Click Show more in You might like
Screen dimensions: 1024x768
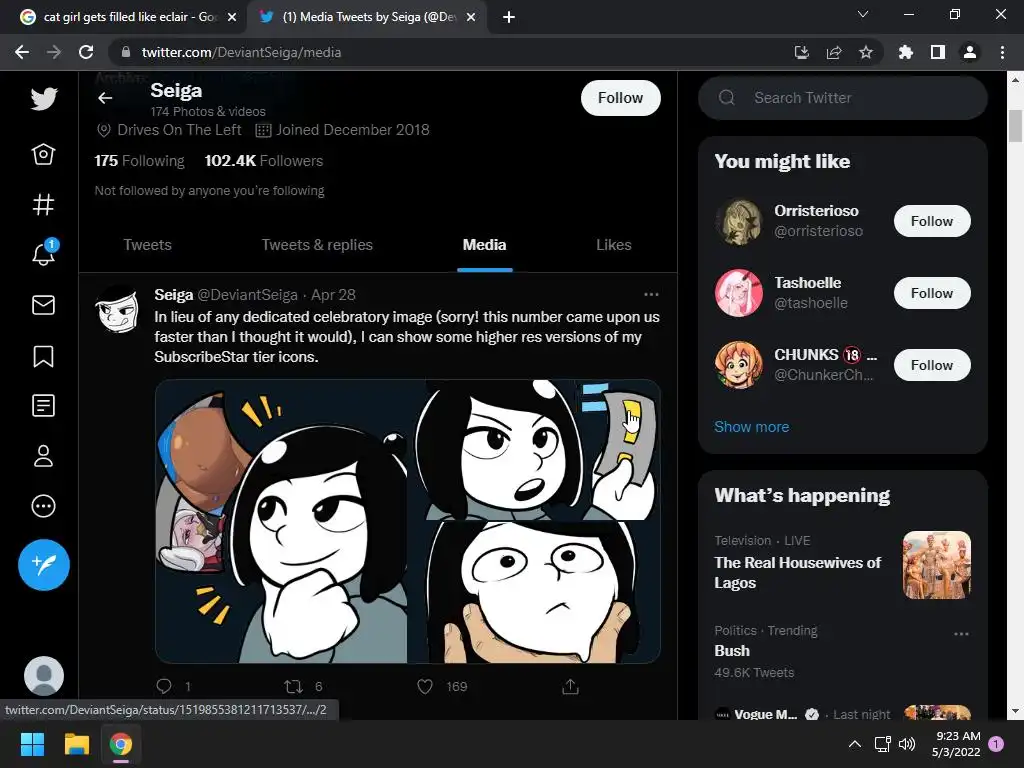(752, 426)
